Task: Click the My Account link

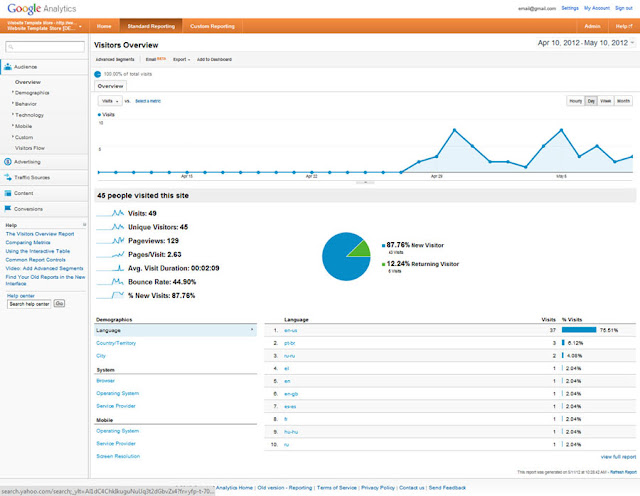Action: (597, 8)
